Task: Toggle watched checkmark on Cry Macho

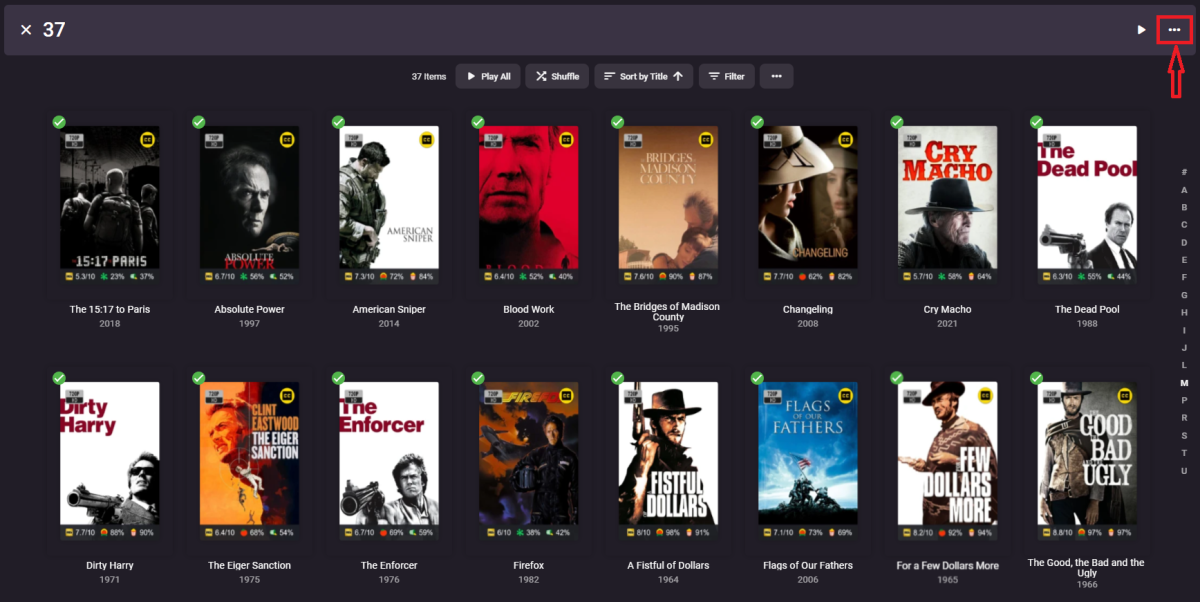Action: pos(896,122)
